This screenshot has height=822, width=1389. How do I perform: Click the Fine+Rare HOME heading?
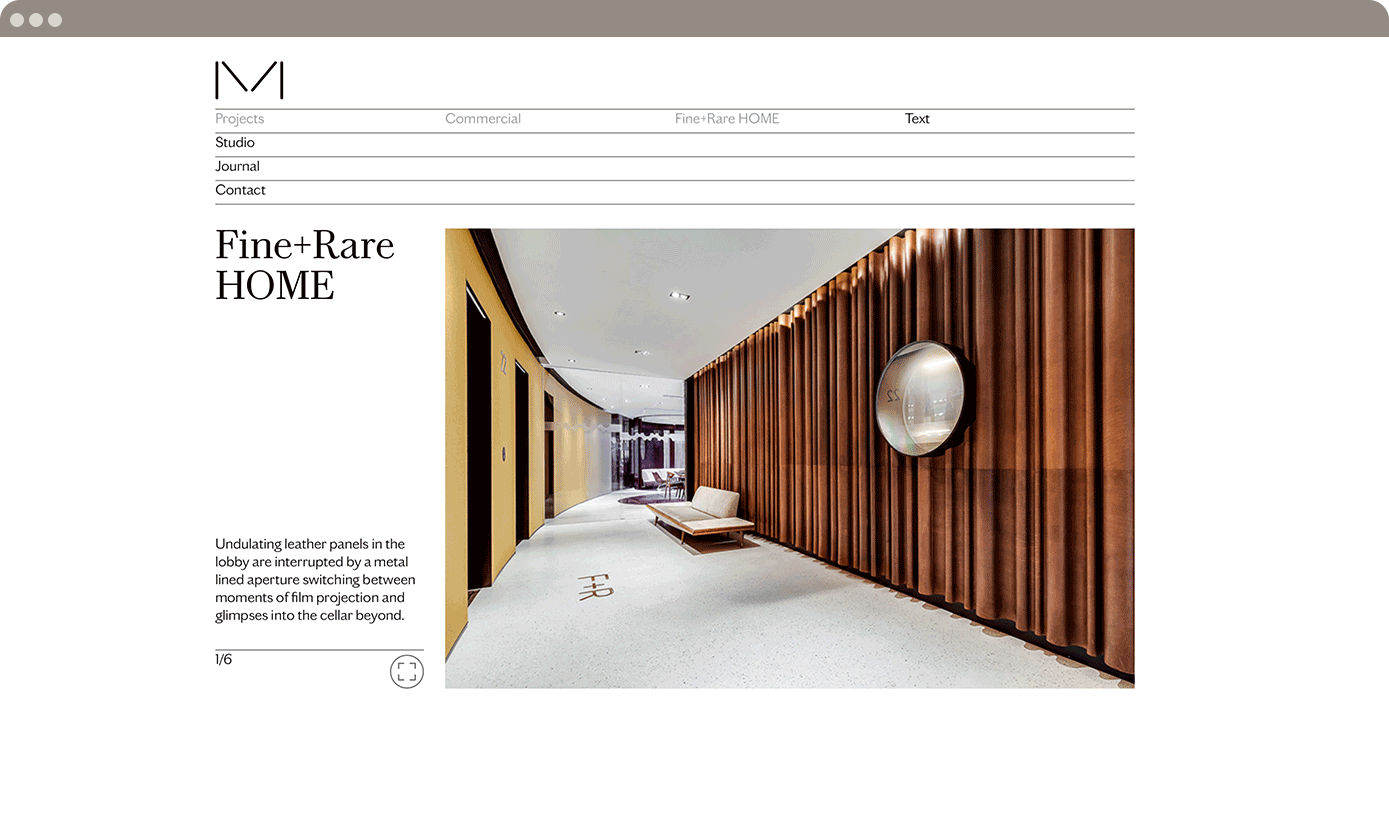click(305, 265)
